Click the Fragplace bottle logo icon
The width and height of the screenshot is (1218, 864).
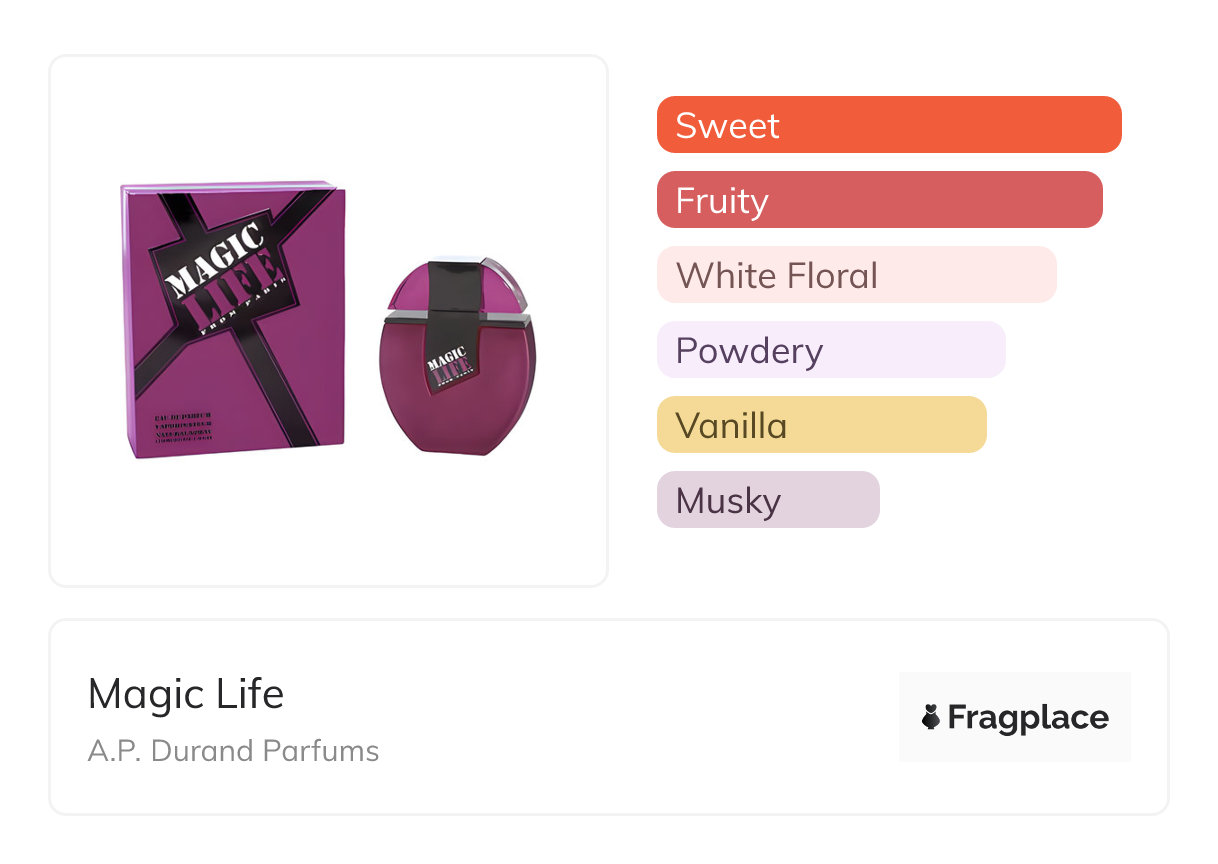click(931, 717)
